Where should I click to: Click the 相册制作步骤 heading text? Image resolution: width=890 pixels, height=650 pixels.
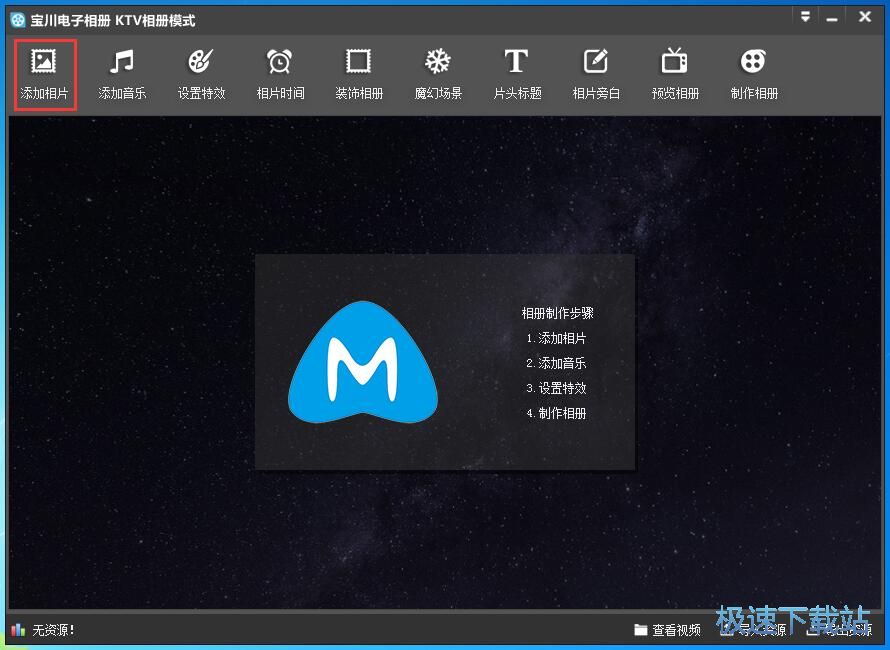click(x=557, y=313)
